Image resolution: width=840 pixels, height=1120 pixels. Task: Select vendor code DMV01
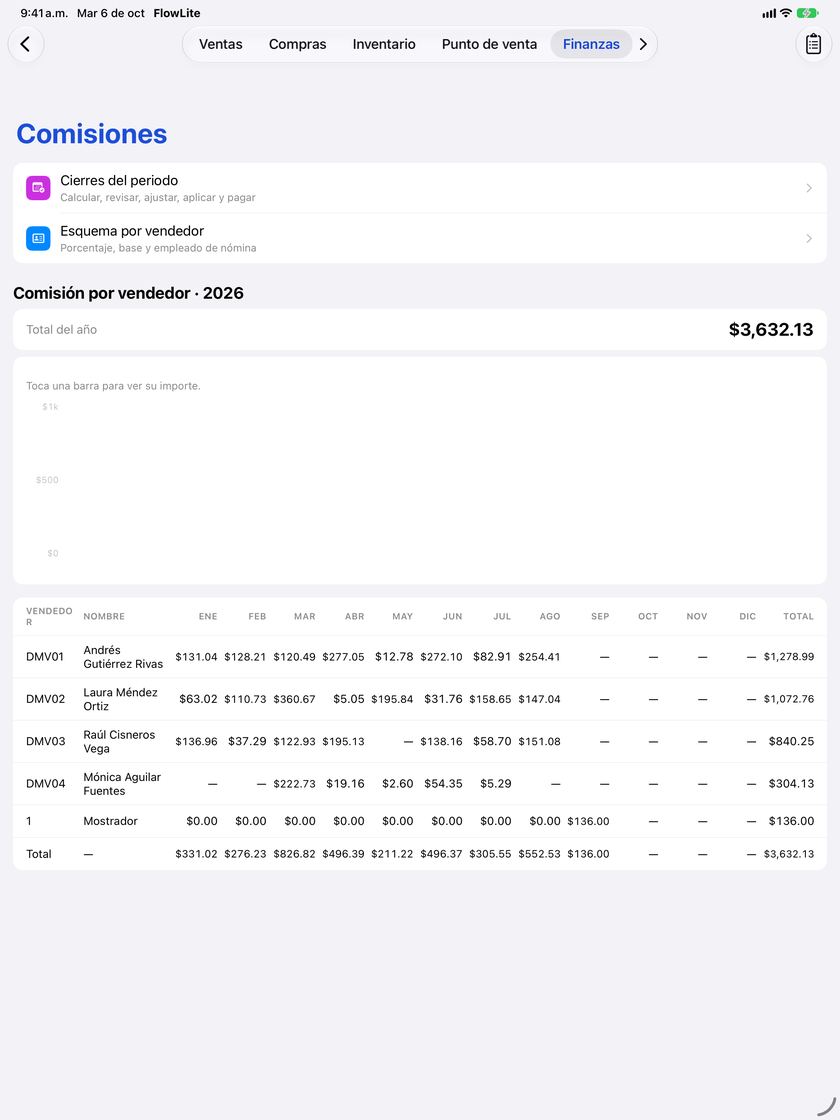45,656
